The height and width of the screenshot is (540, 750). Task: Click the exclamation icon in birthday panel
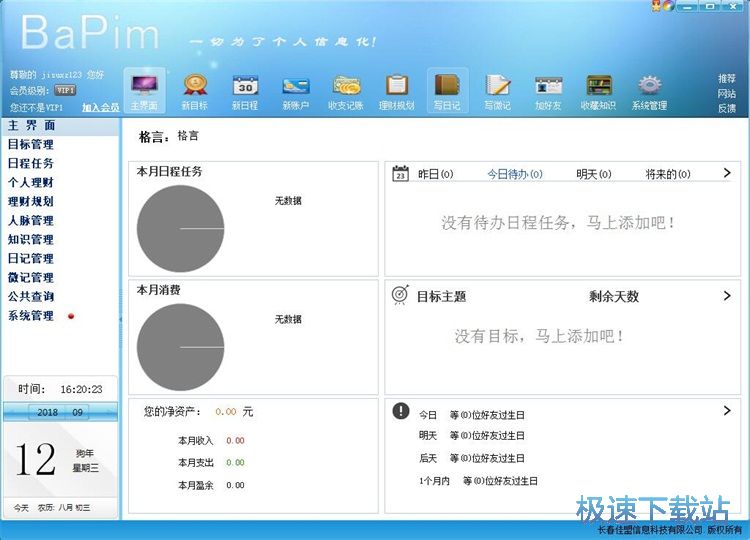pos(401,410)
